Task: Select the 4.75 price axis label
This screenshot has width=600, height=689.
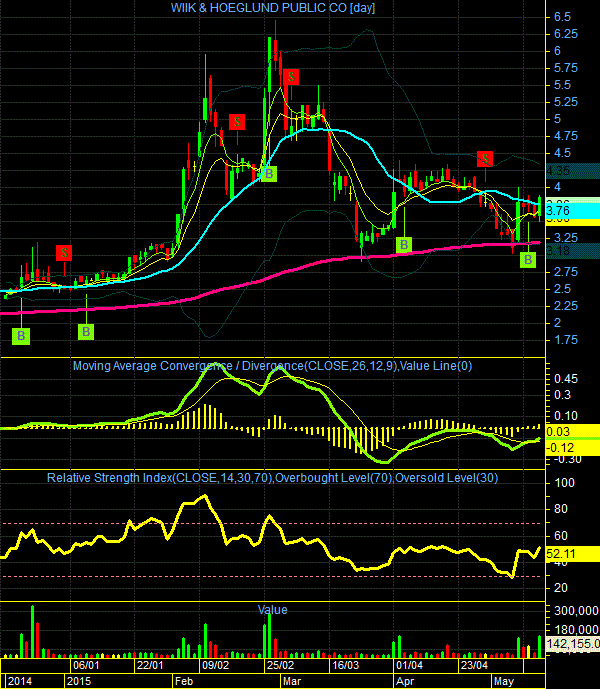Action: (566, 136)
